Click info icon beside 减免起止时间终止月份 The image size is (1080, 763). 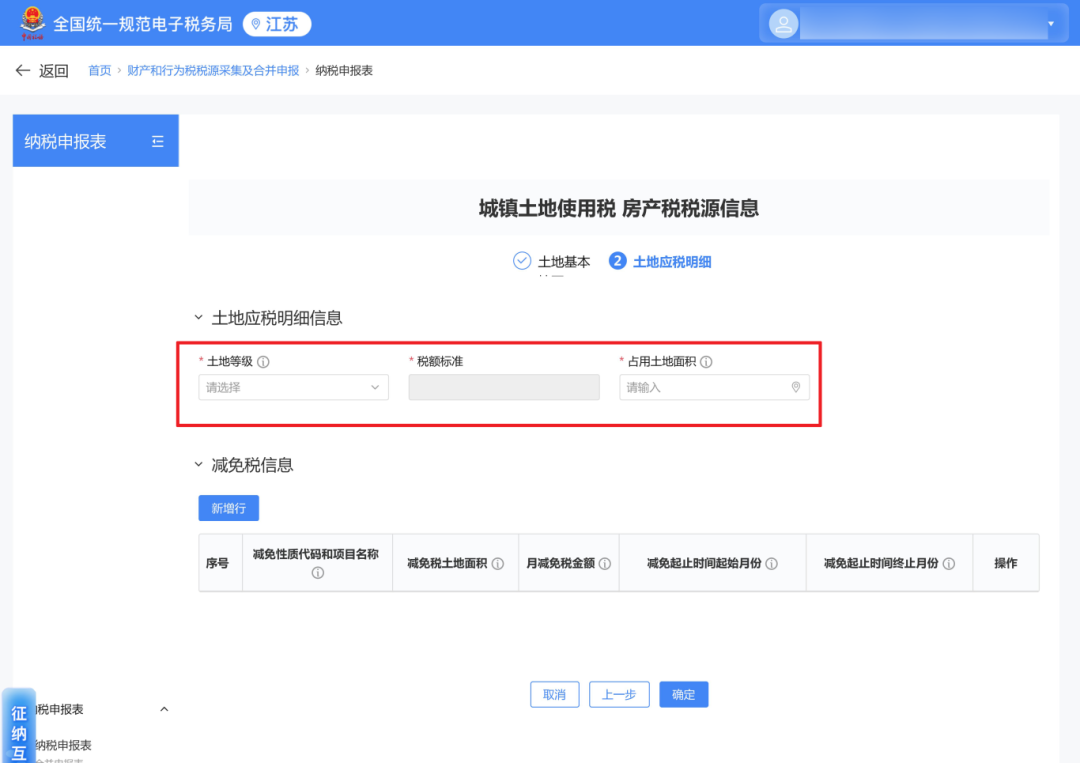pos(949,564)
